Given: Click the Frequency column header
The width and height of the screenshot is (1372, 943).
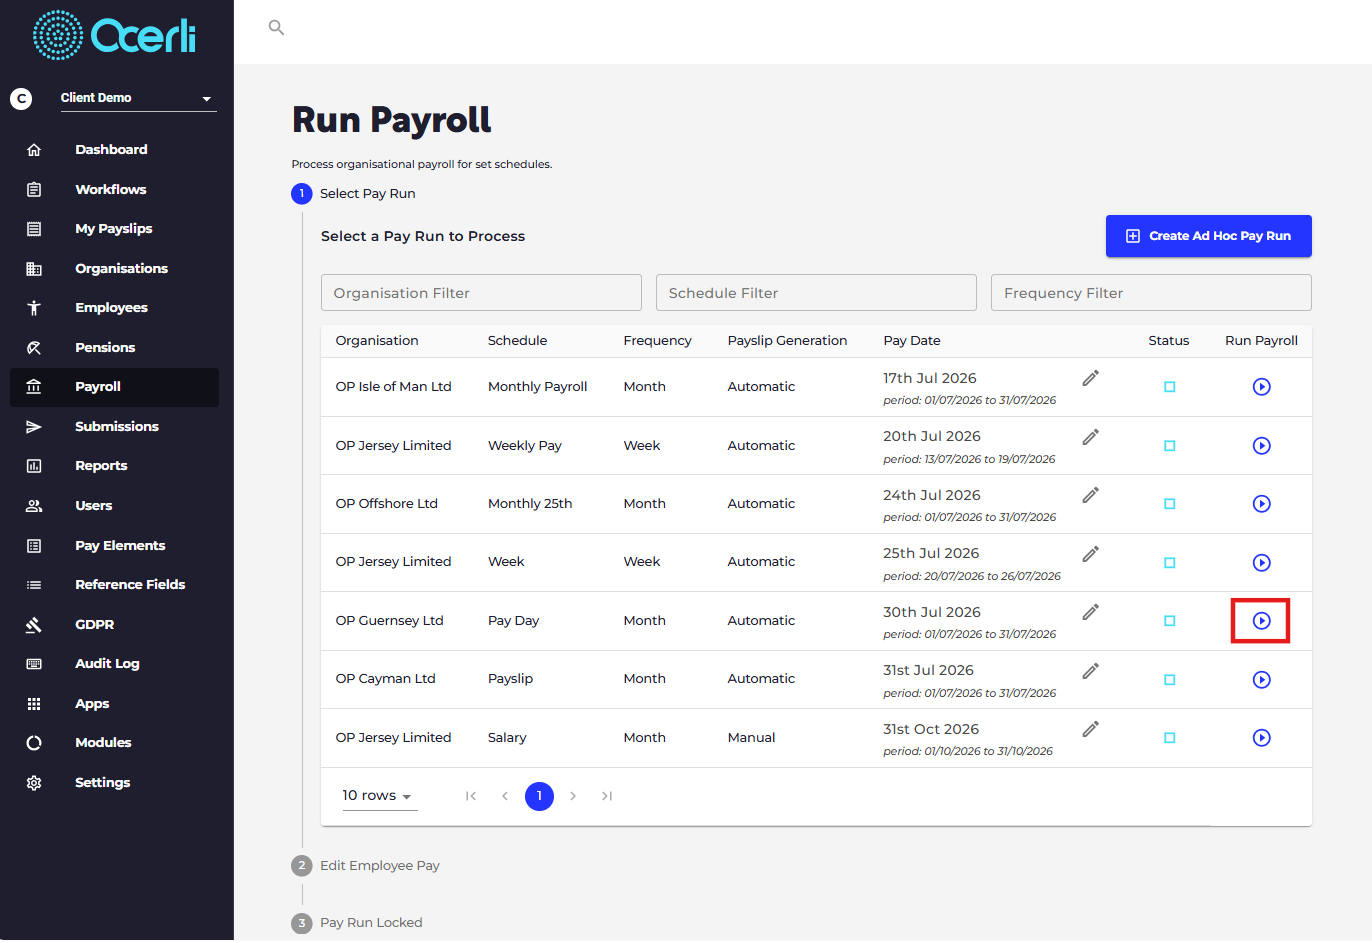Looking at the screenshot, I should pos(657,341).
